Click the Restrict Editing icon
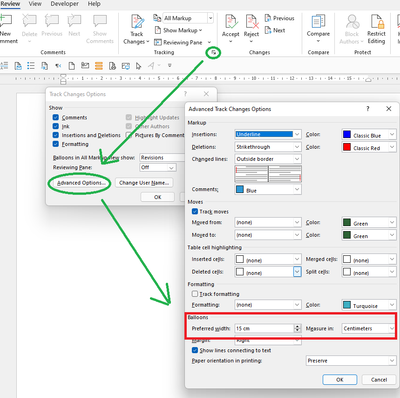400x398 pixels. 377,21
